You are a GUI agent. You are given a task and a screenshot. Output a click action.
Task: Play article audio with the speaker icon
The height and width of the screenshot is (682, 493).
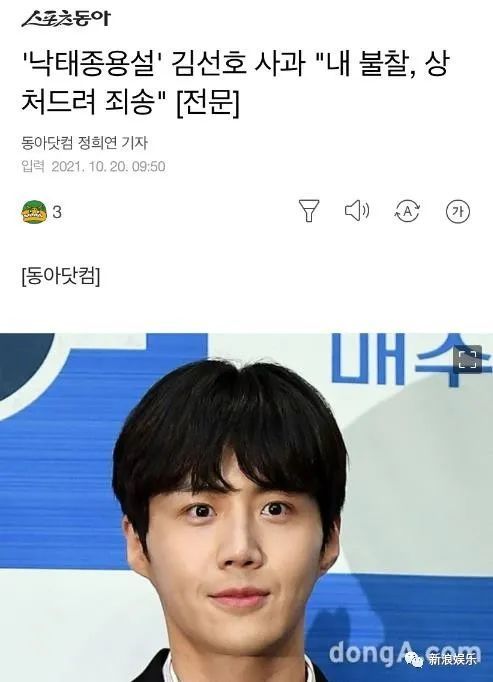click(357, 211)
